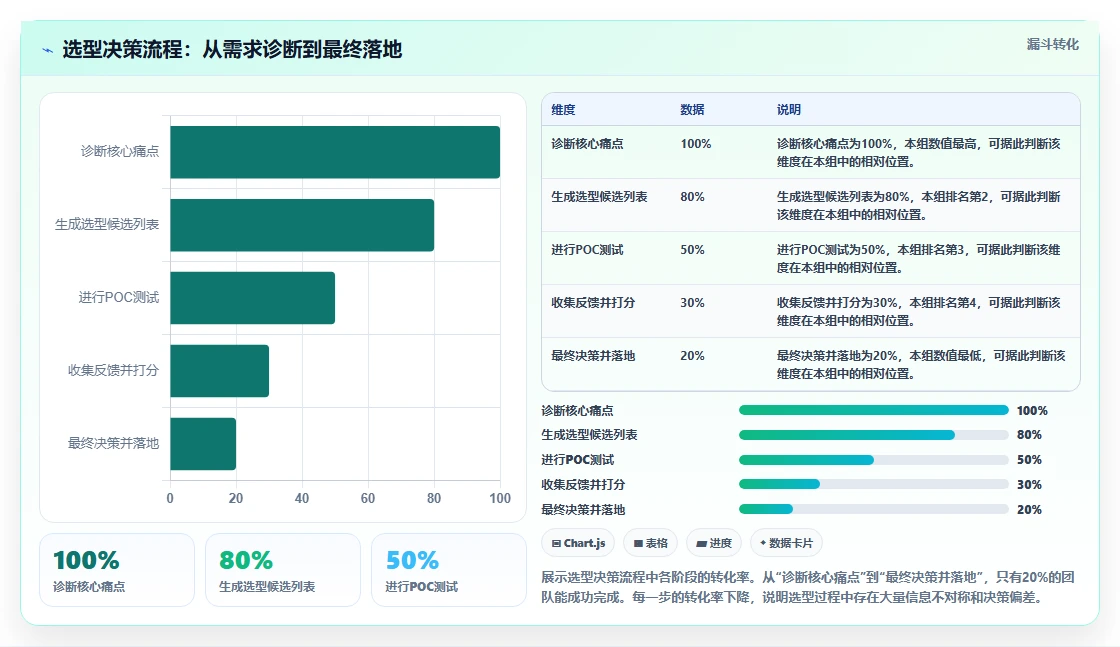The height and width of the screenshot is (647, 1120).
Task: Click the 30% table data cell
Action: (x=692, y=303)
